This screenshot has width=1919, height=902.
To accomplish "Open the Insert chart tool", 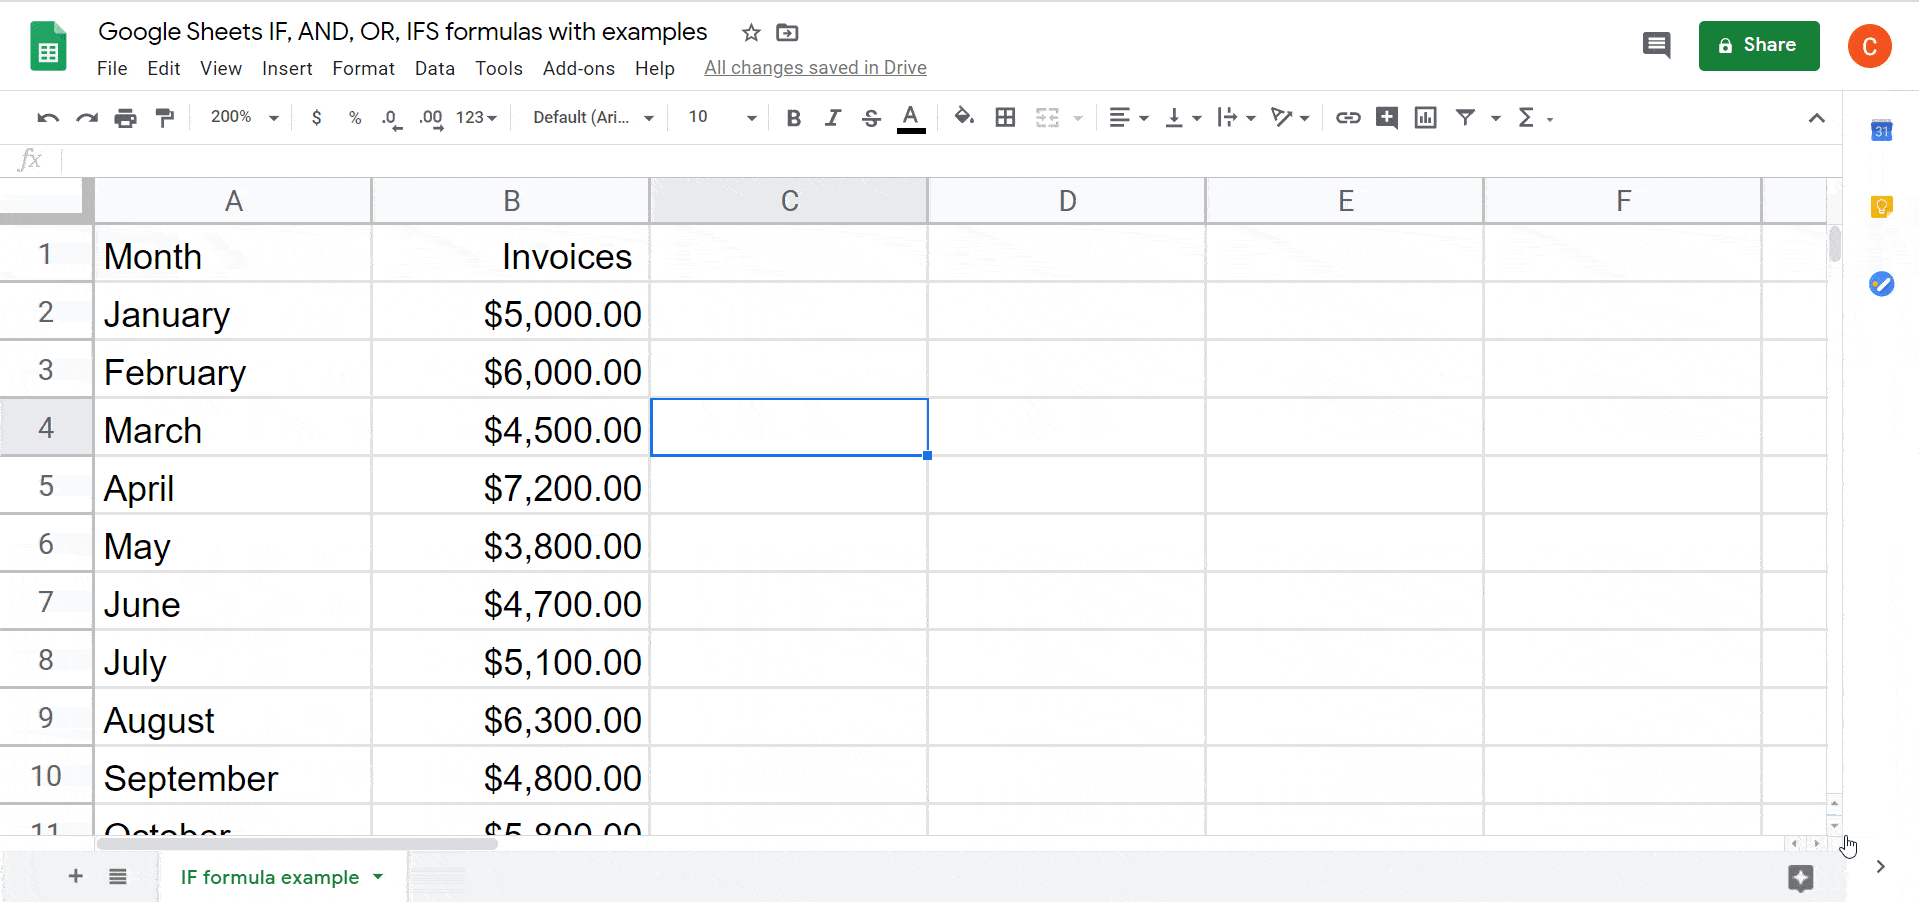I will point(1425,117).
